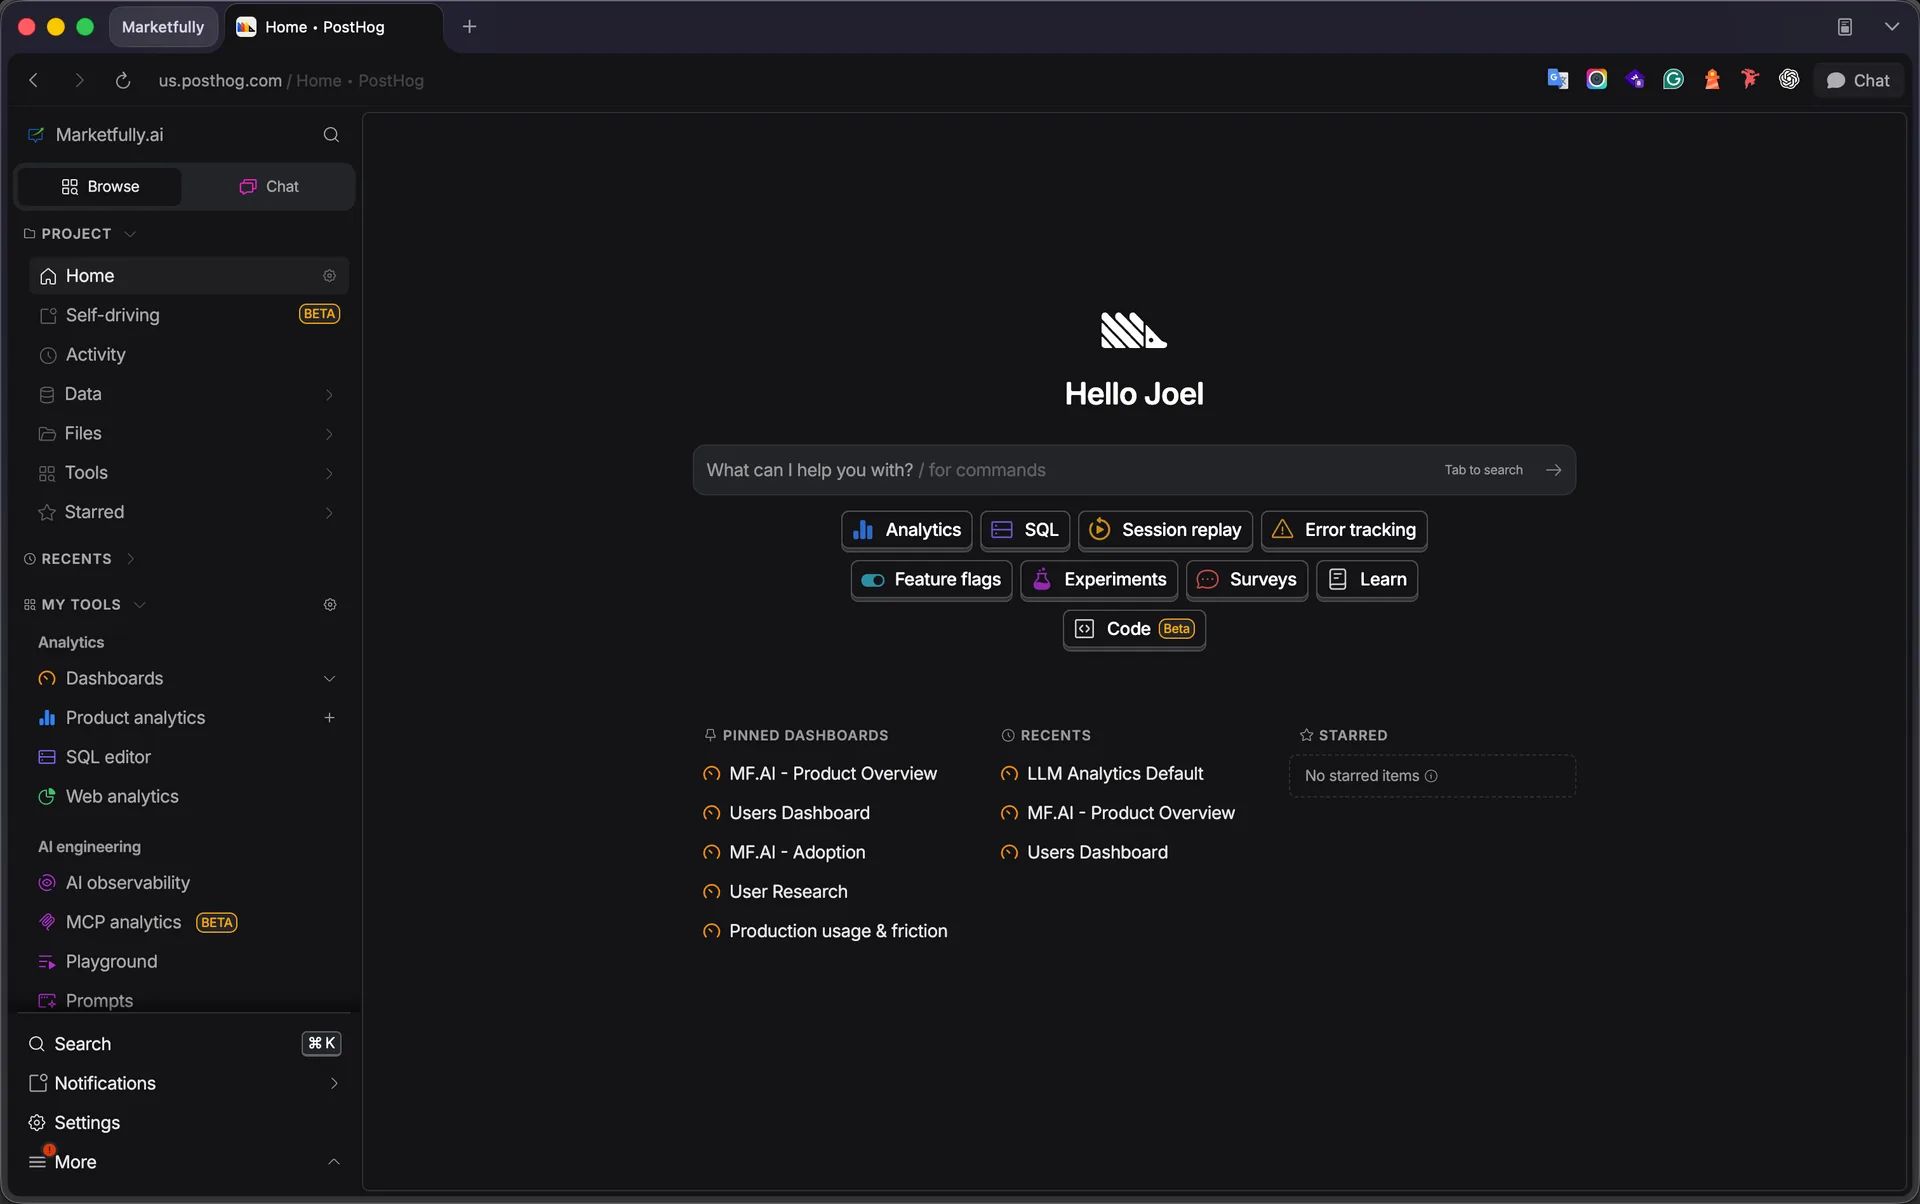The image size is (1920, 1204).
Task: Click the orange runner extension icon
Action: (x=1712, y=80)
